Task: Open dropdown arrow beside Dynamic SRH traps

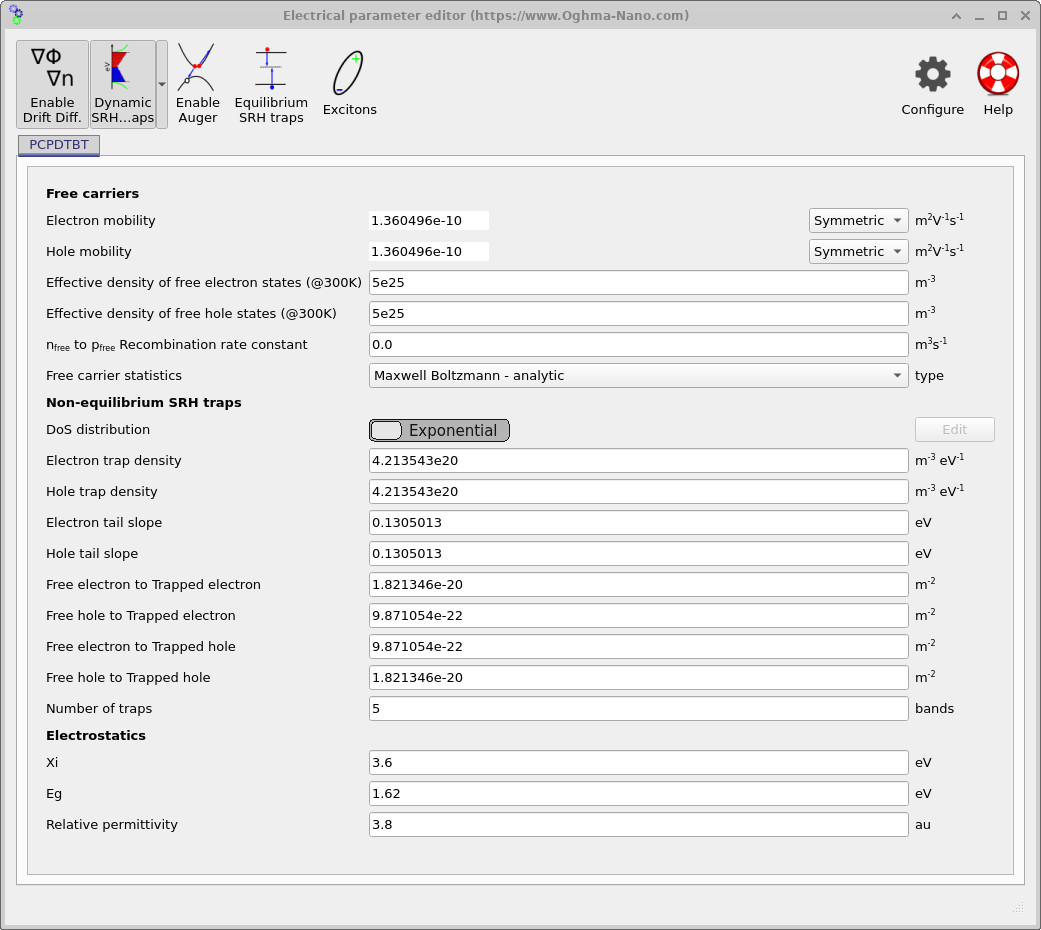Action: pos(162,85)
